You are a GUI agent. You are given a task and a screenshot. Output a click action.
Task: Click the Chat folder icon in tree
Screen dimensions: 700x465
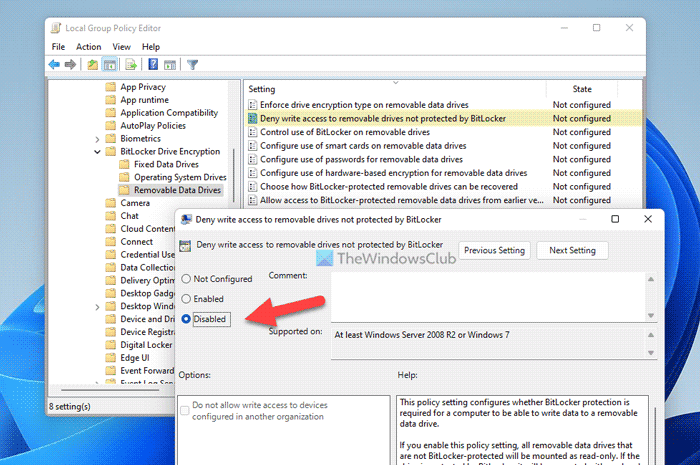pyautogui.click(x=110, y=216)
